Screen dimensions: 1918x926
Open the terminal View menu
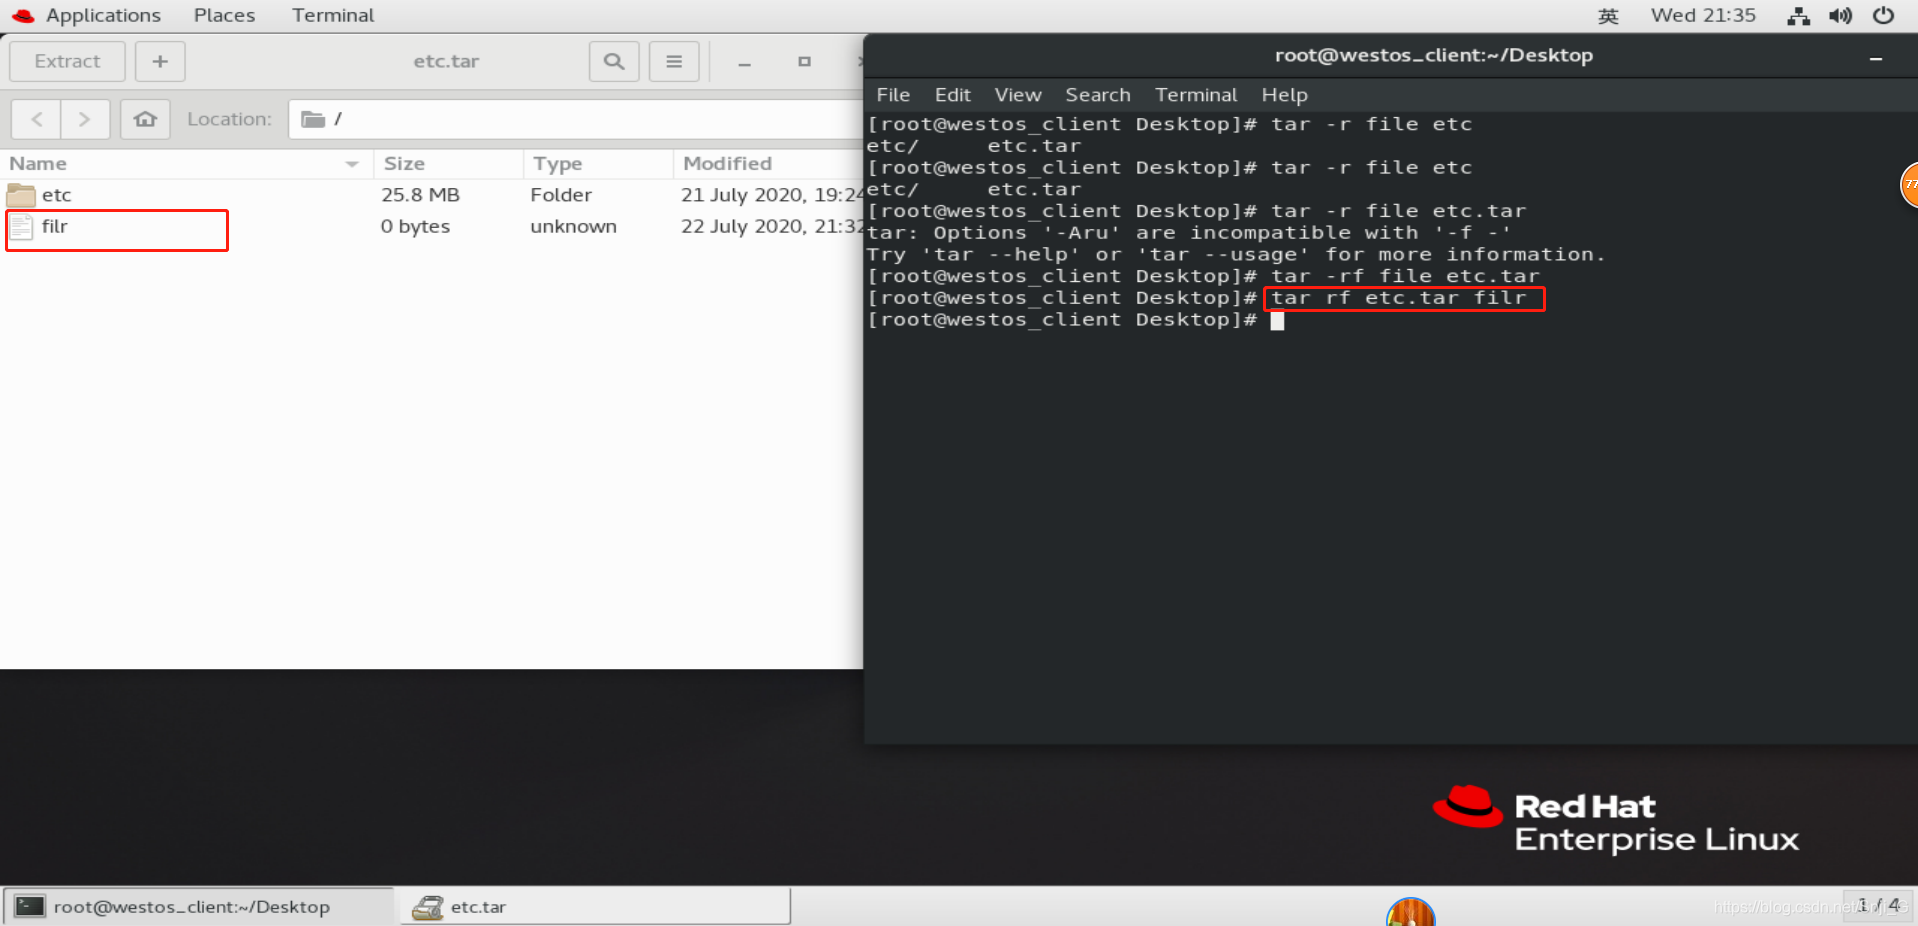pyautogui.click(x=1018, y=95)
